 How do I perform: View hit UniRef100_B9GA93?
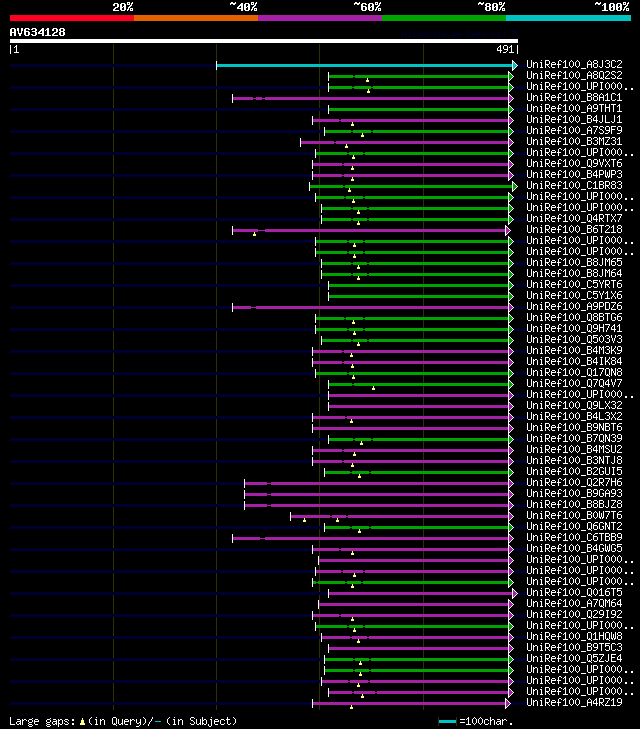pyautogui.click(x=574, y=493)
